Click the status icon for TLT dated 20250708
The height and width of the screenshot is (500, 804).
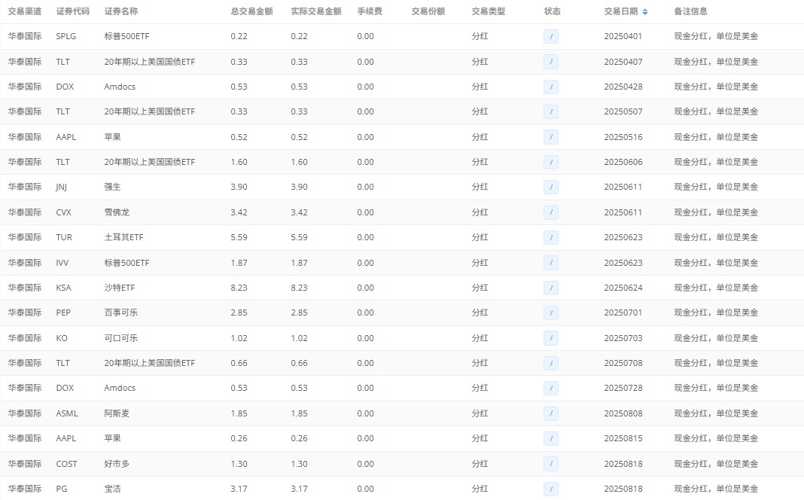click(x=551, y=363)
